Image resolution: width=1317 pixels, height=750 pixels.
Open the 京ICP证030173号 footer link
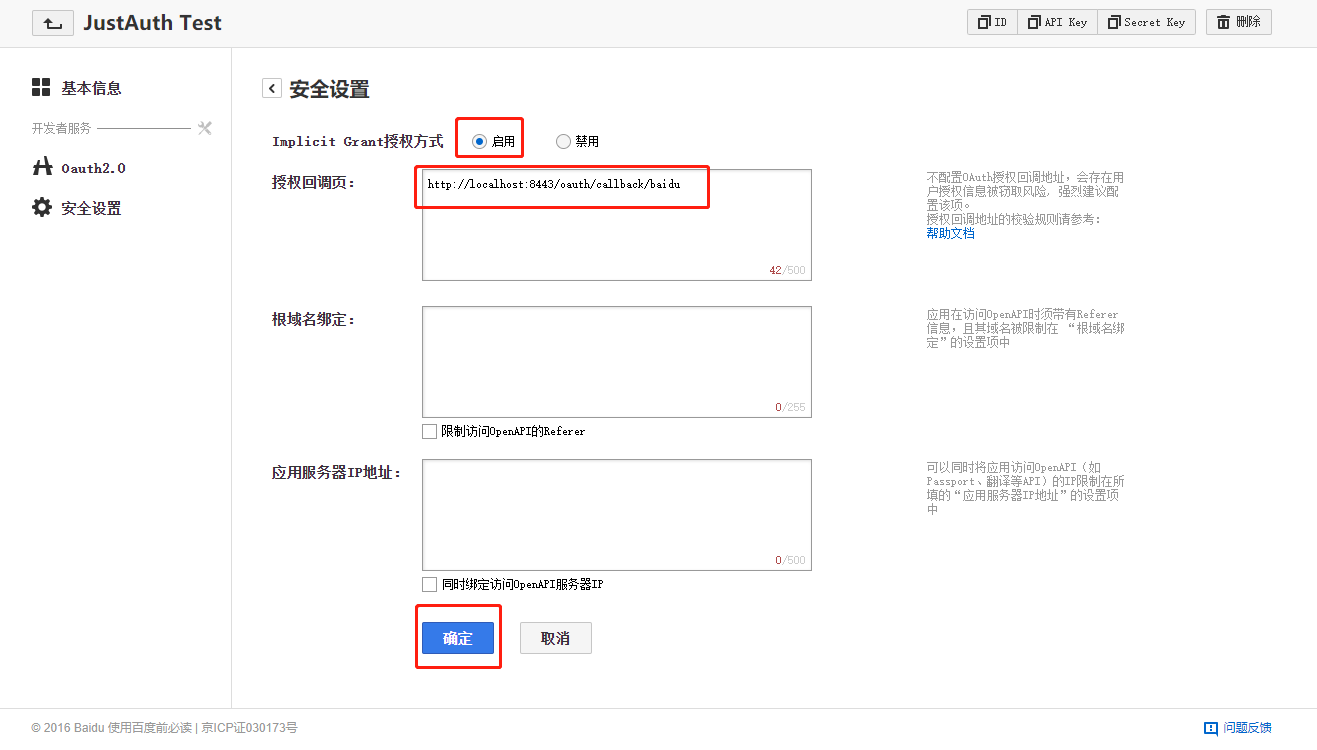click(x=249, y=728)
